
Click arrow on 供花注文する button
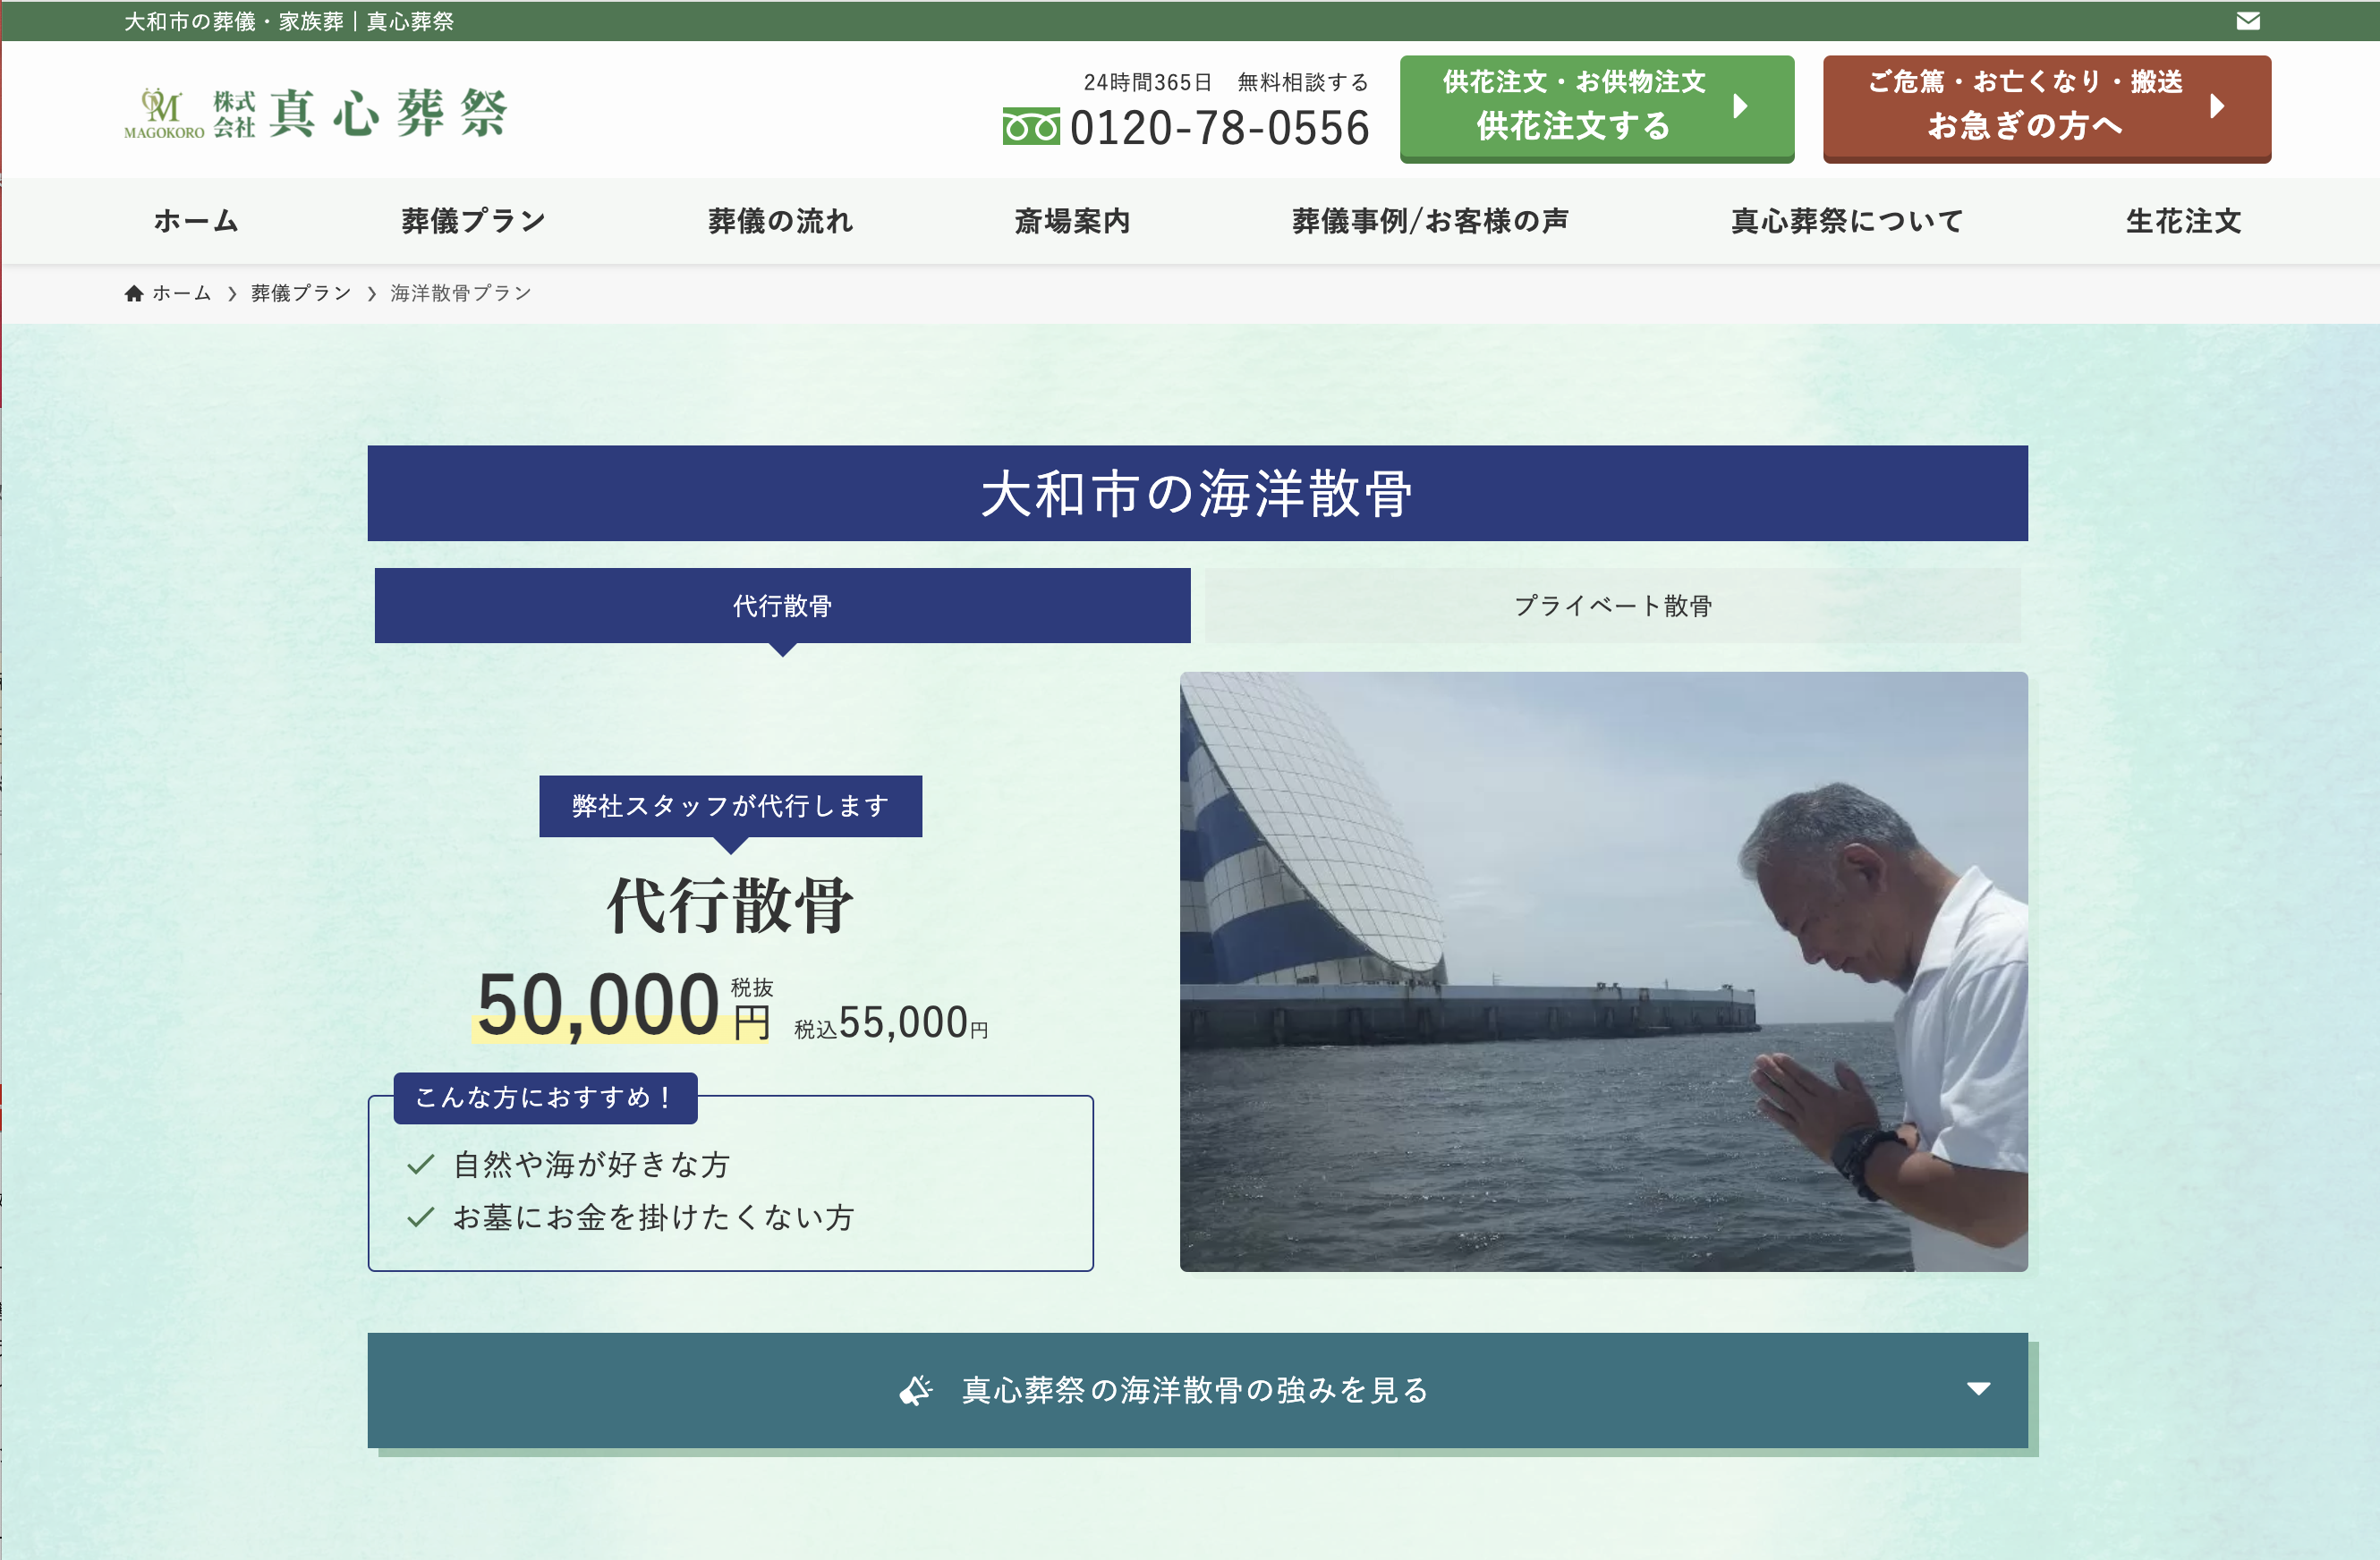click(1741, 106)
